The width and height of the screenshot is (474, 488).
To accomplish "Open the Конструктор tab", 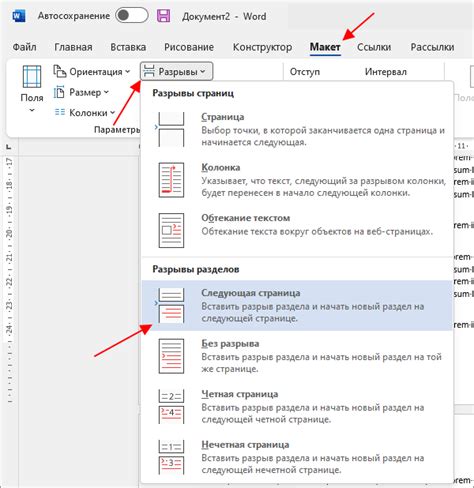I will click(262, 47).
